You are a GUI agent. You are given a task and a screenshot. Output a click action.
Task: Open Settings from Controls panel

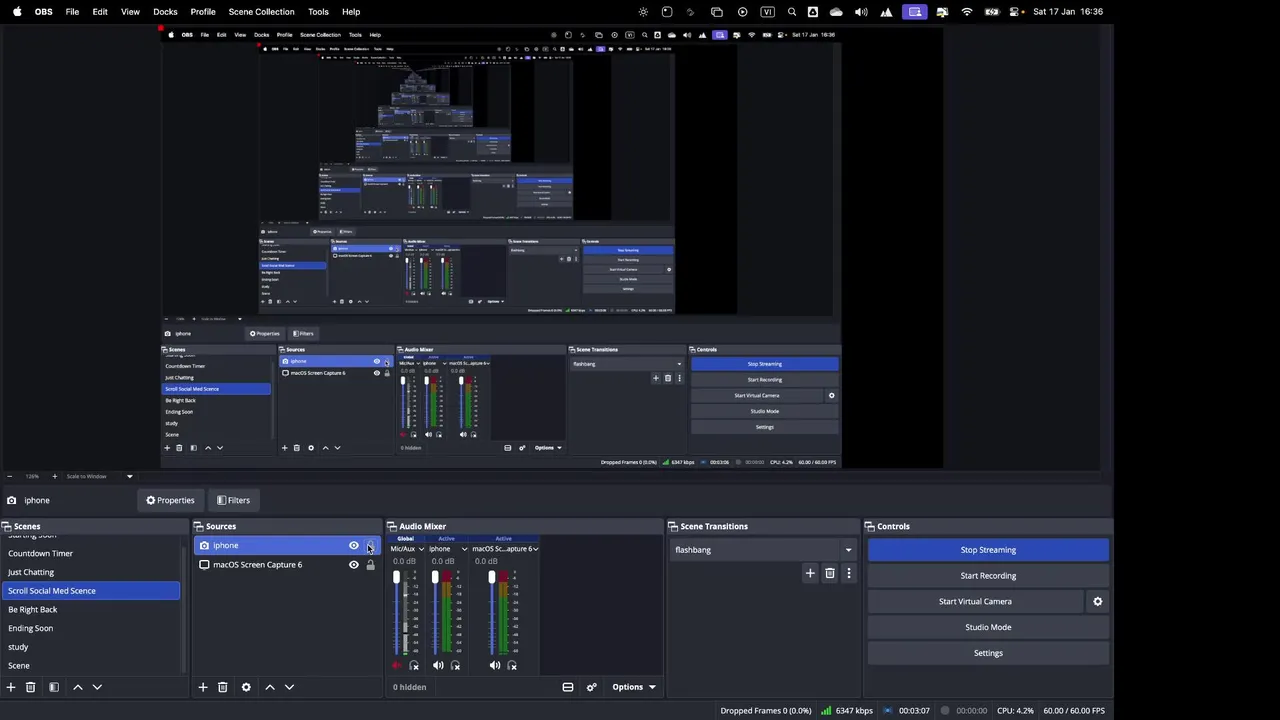click(x=988, y=653)
